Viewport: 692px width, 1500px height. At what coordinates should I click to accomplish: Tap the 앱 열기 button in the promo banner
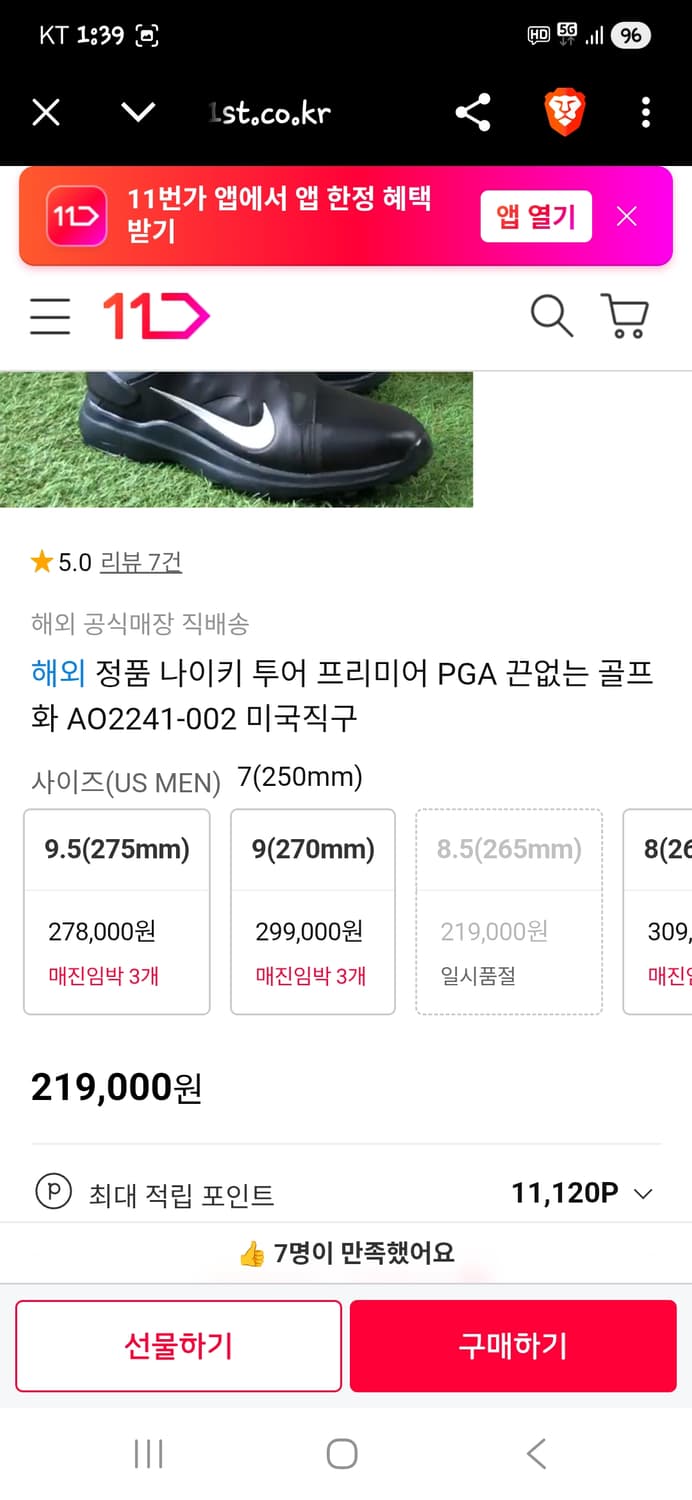pyautogui.click(x=536, y=215)
